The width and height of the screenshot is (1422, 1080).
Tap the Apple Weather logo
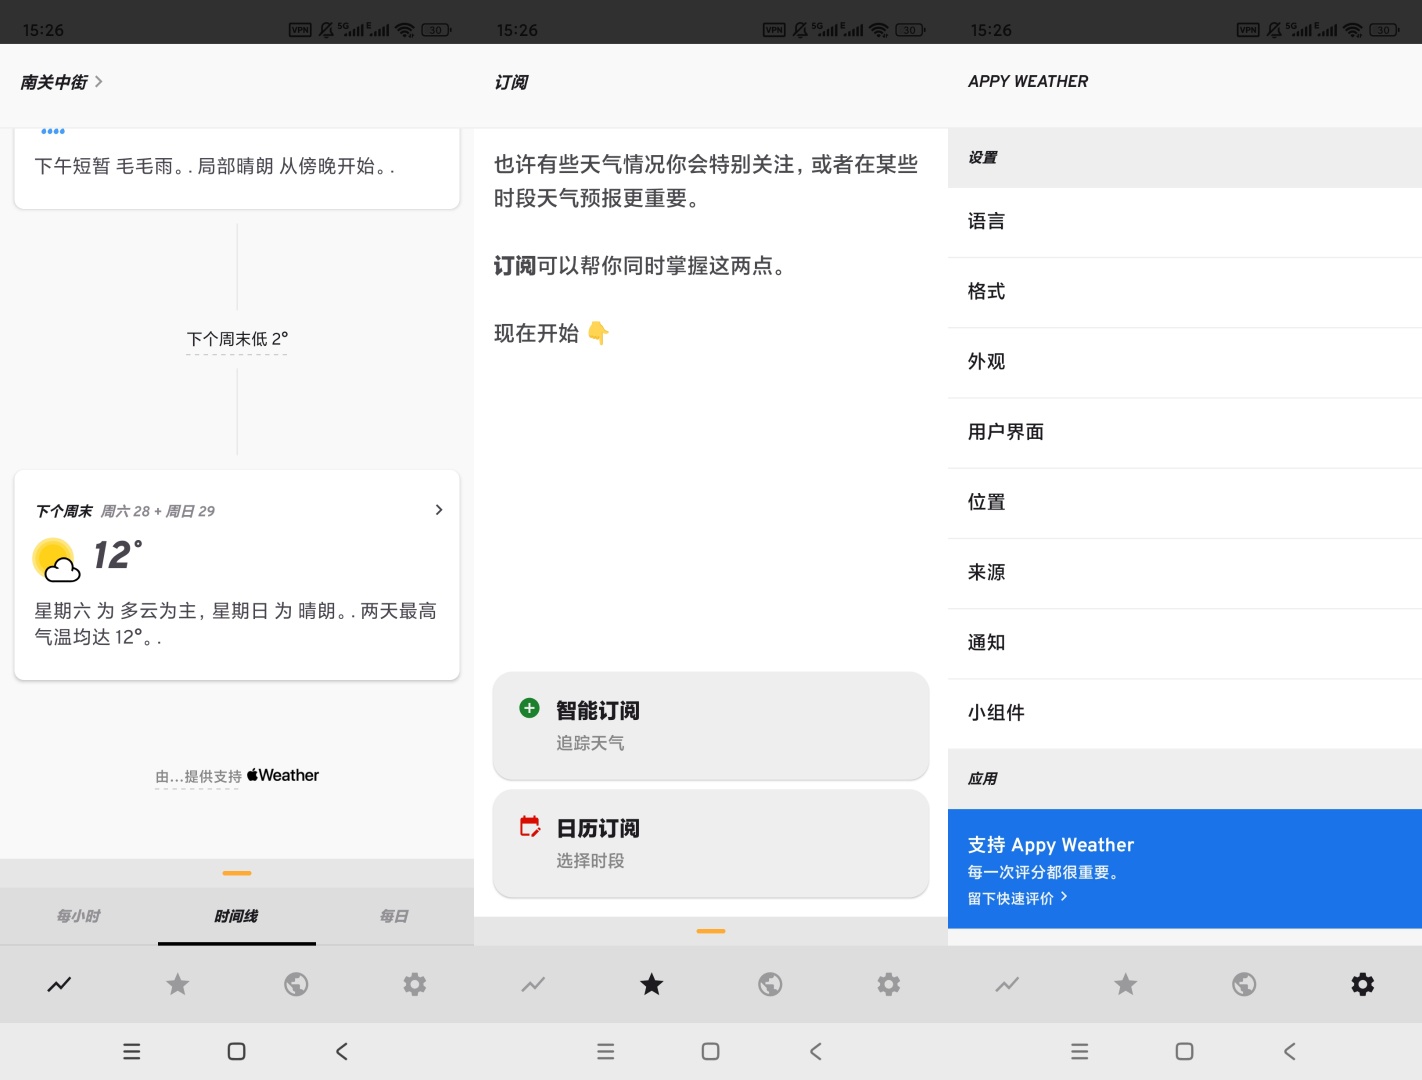coord(283,775)
